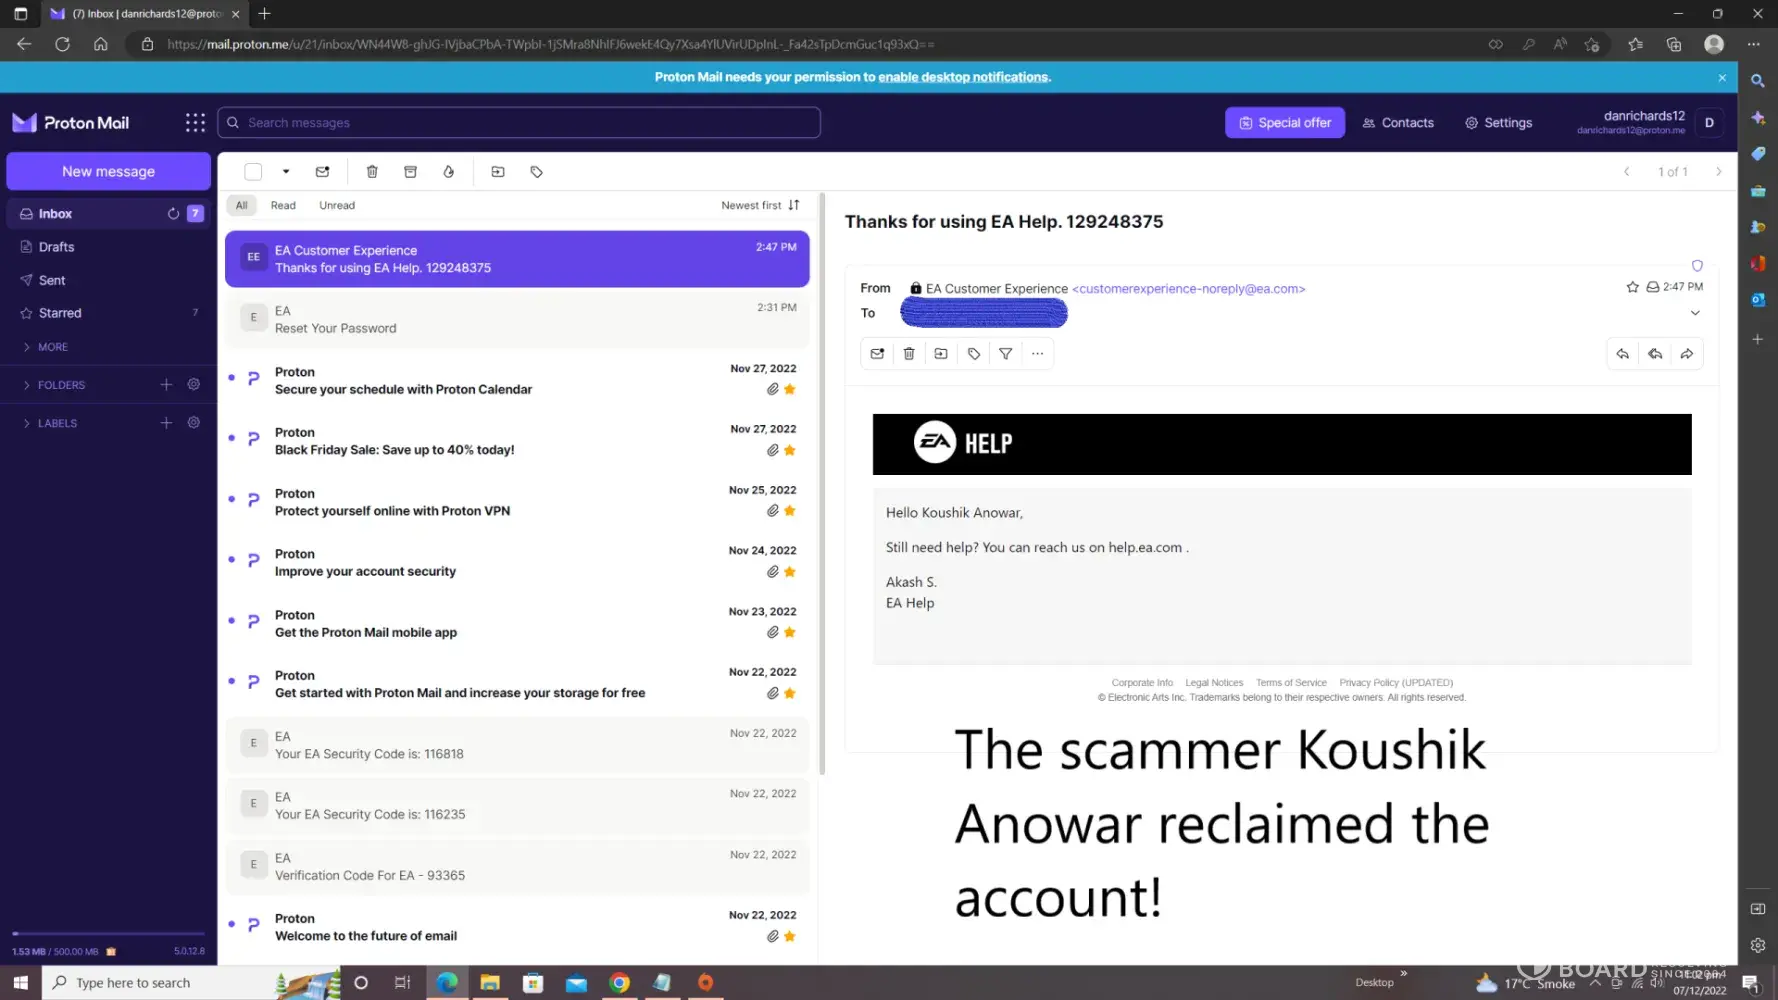Click the Special offer button

coord(1285,122)
